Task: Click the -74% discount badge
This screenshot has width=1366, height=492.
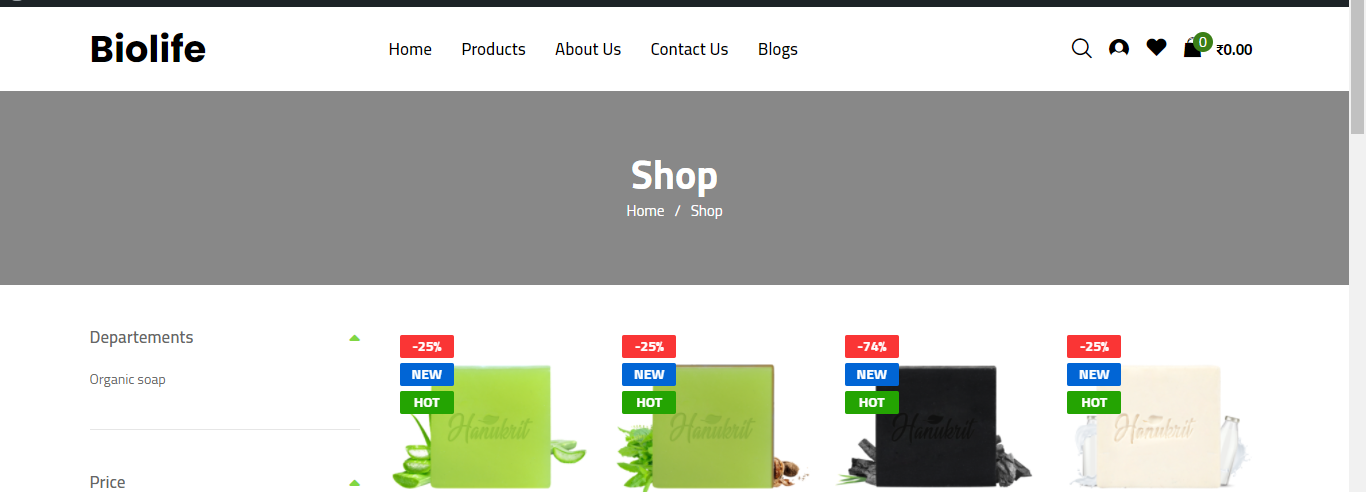Action: click(x=872, y=346)
